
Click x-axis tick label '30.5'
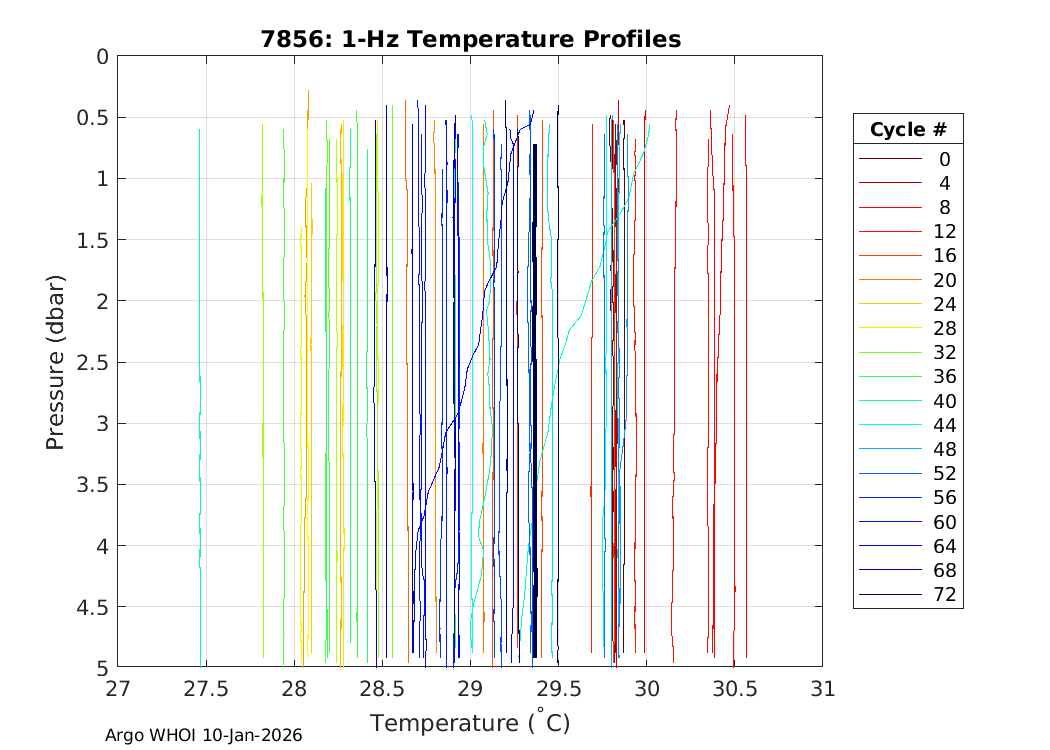734,690
